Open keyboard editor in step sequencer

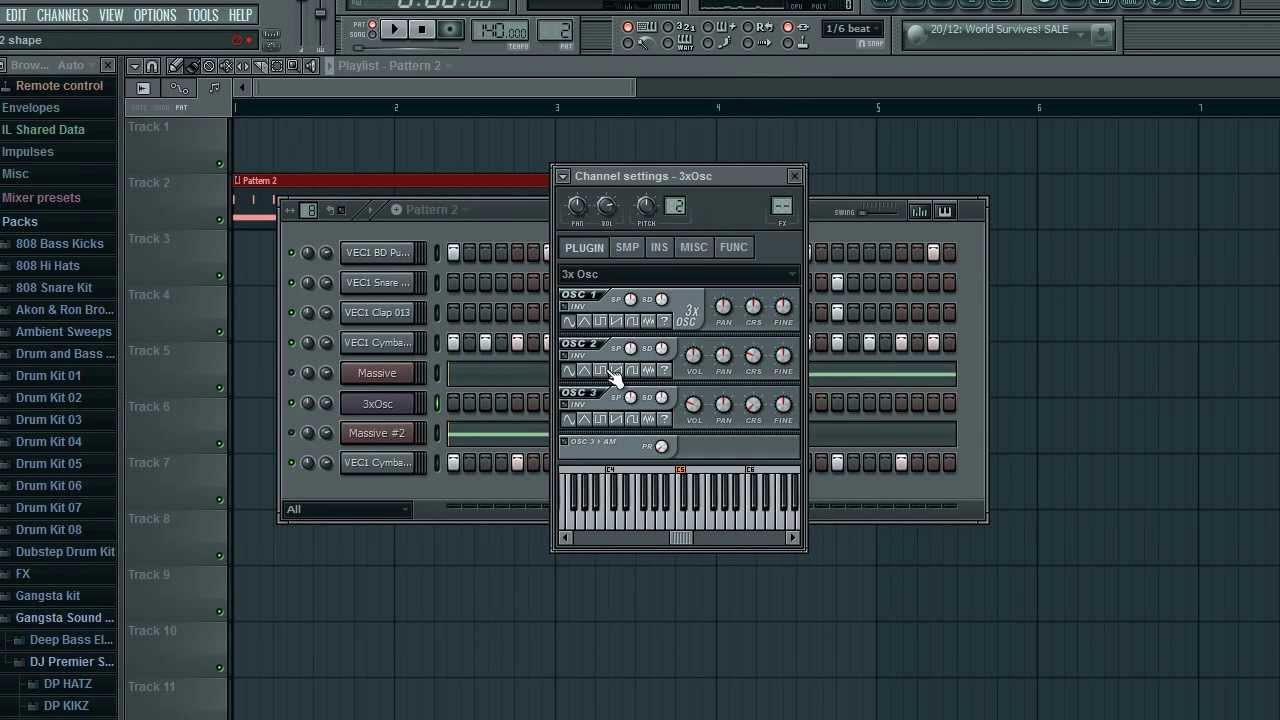pyautogui.click(x=945, y=211)
